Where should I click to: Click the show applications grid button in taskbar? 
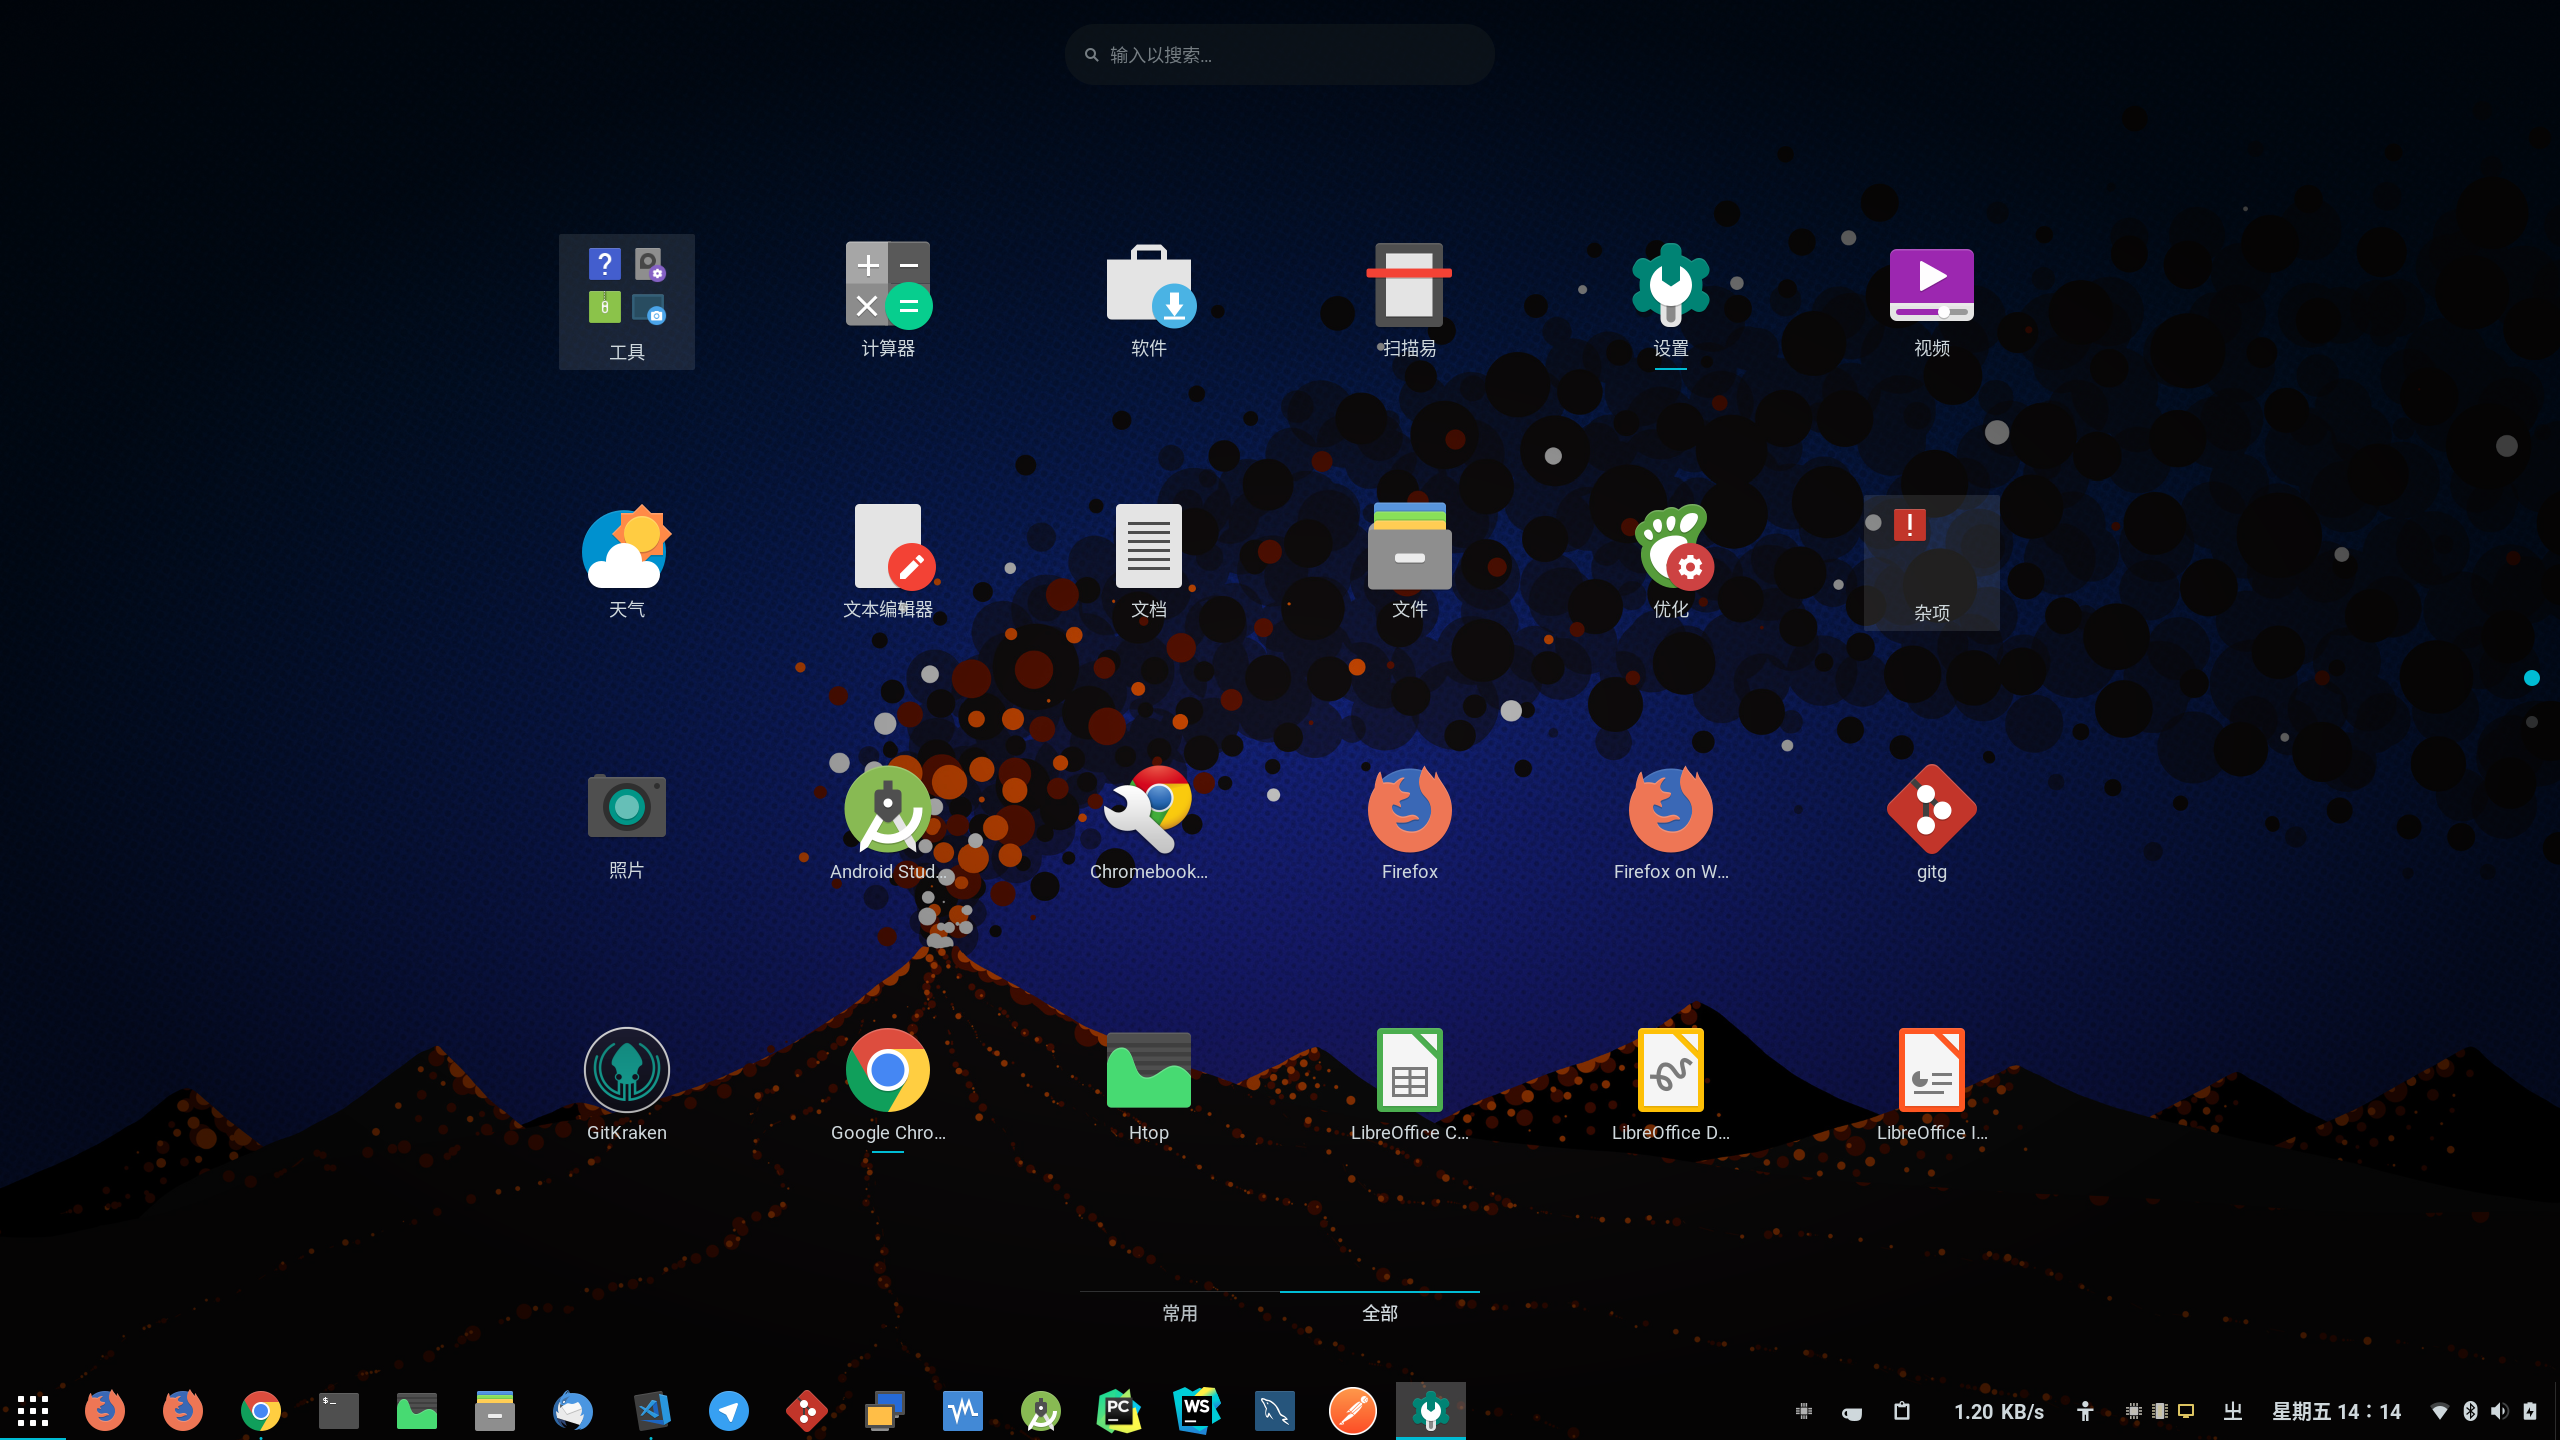(x=33, y=1411)
